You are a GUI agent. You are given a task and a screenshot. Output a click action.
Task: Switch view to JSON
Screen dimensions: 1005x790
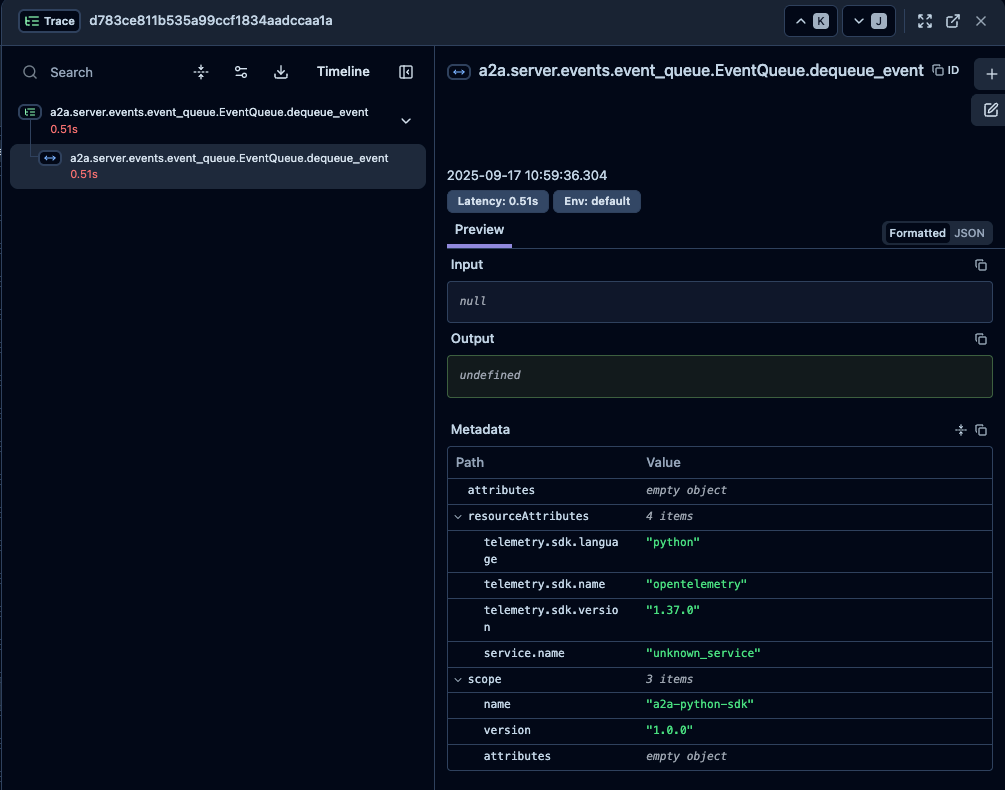coord(969,233)
